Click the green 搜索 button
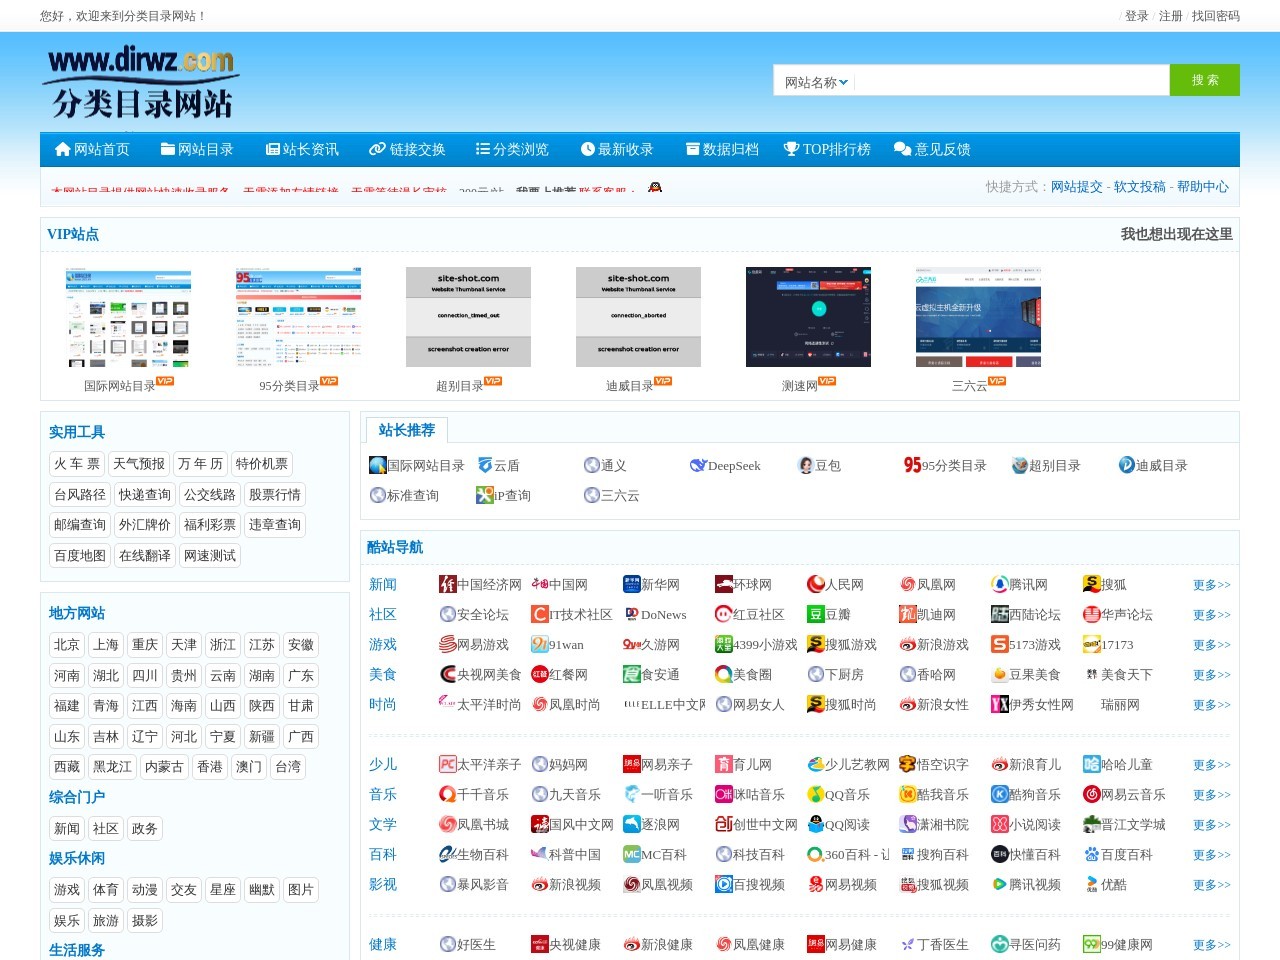The image size is (1280, 960). coord(1205,80)
